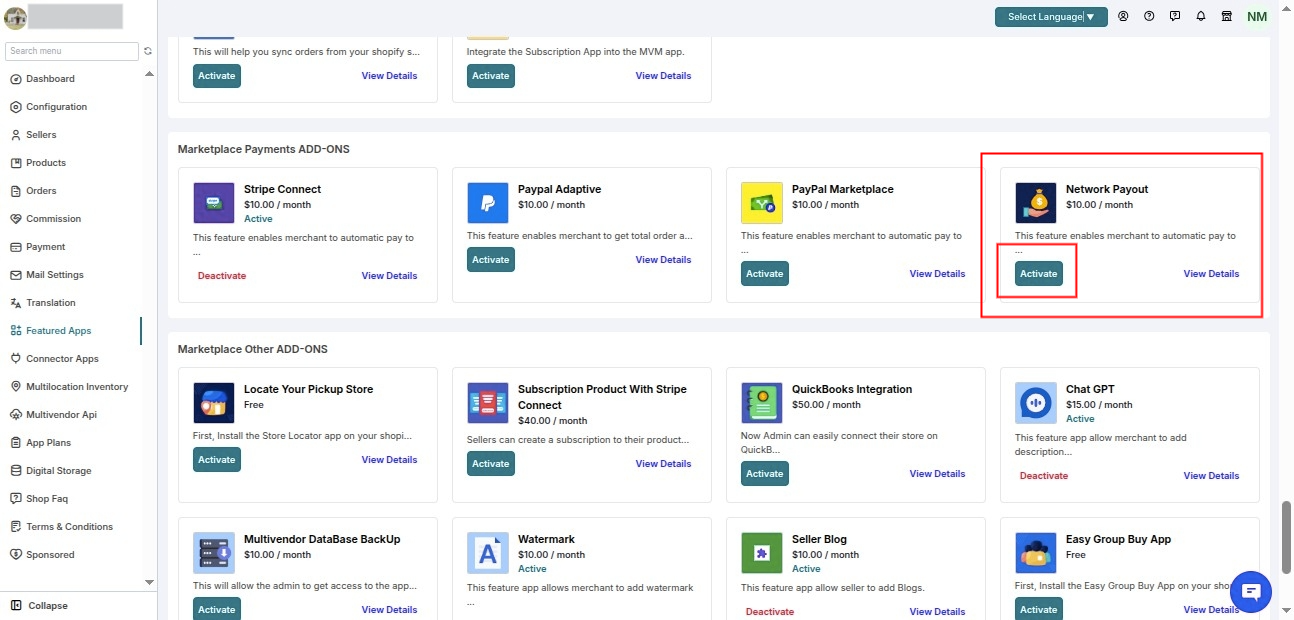Open the Select Language dropdown
Viewport: 1294px width, 620px height.
point(1051,17)
